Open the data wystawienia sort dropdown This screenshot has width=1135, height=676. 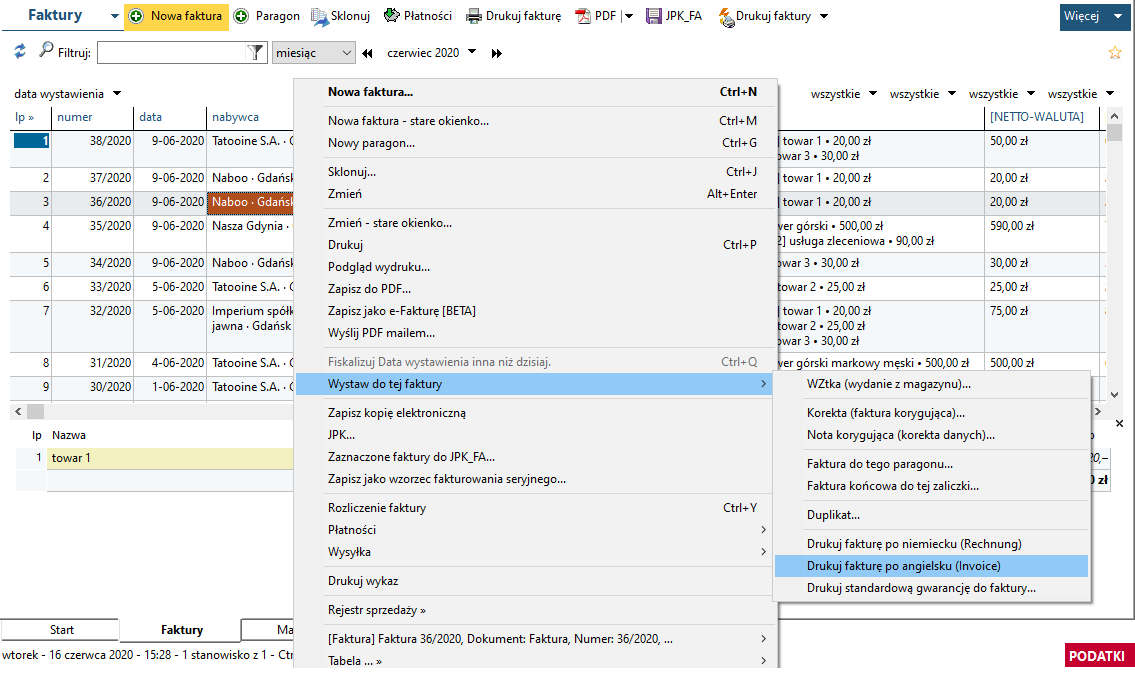pos(117,93)
